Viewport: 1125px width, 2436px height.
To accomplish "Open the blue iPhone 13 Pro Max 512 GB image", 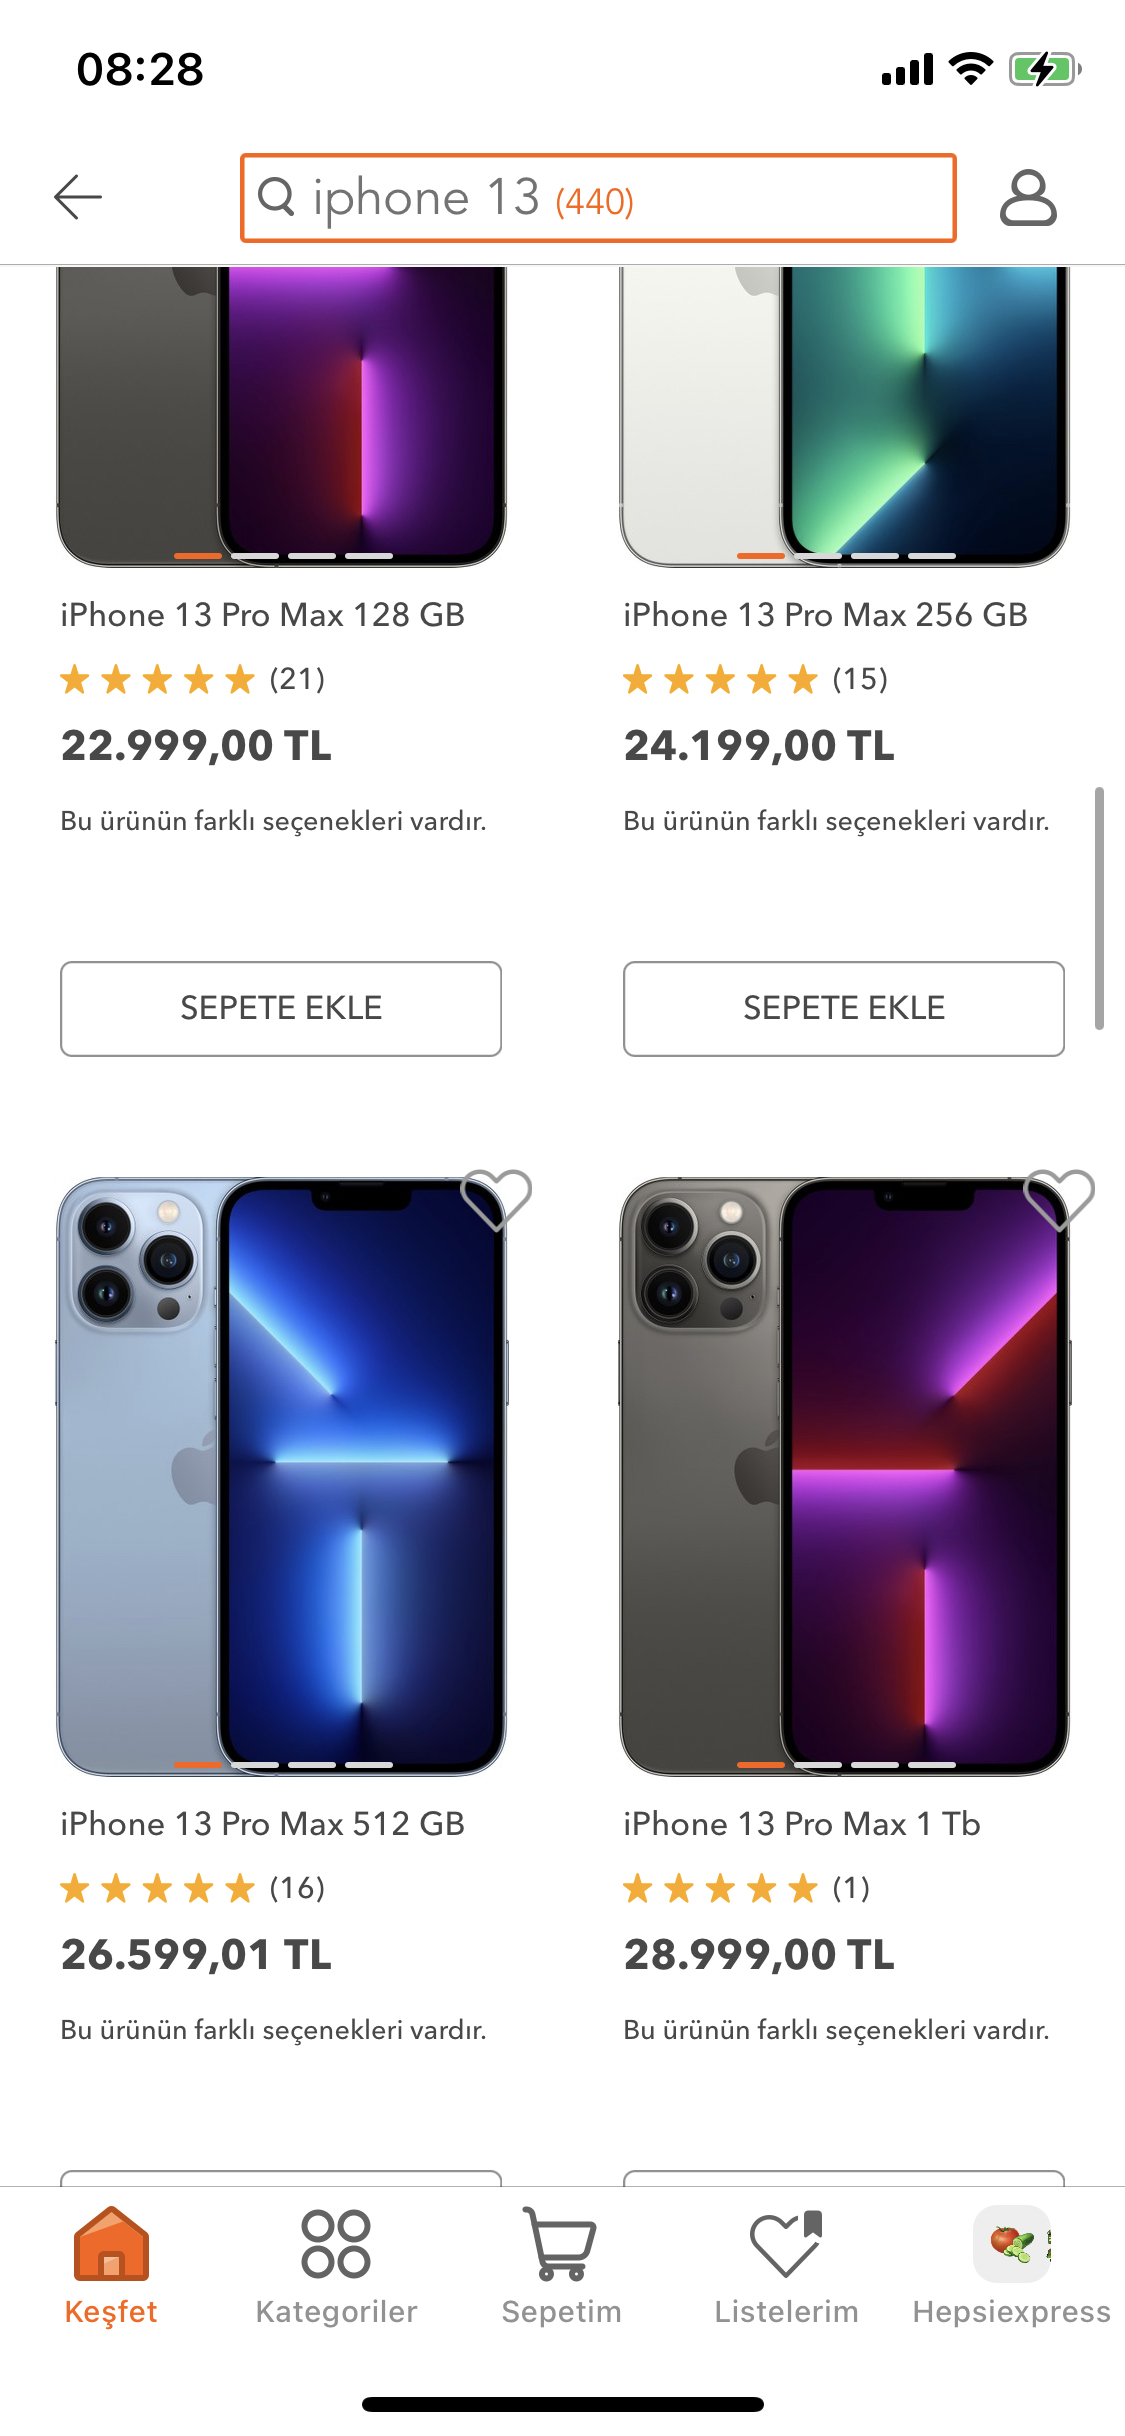I will pyautogui.click(x=281, y=1476).
